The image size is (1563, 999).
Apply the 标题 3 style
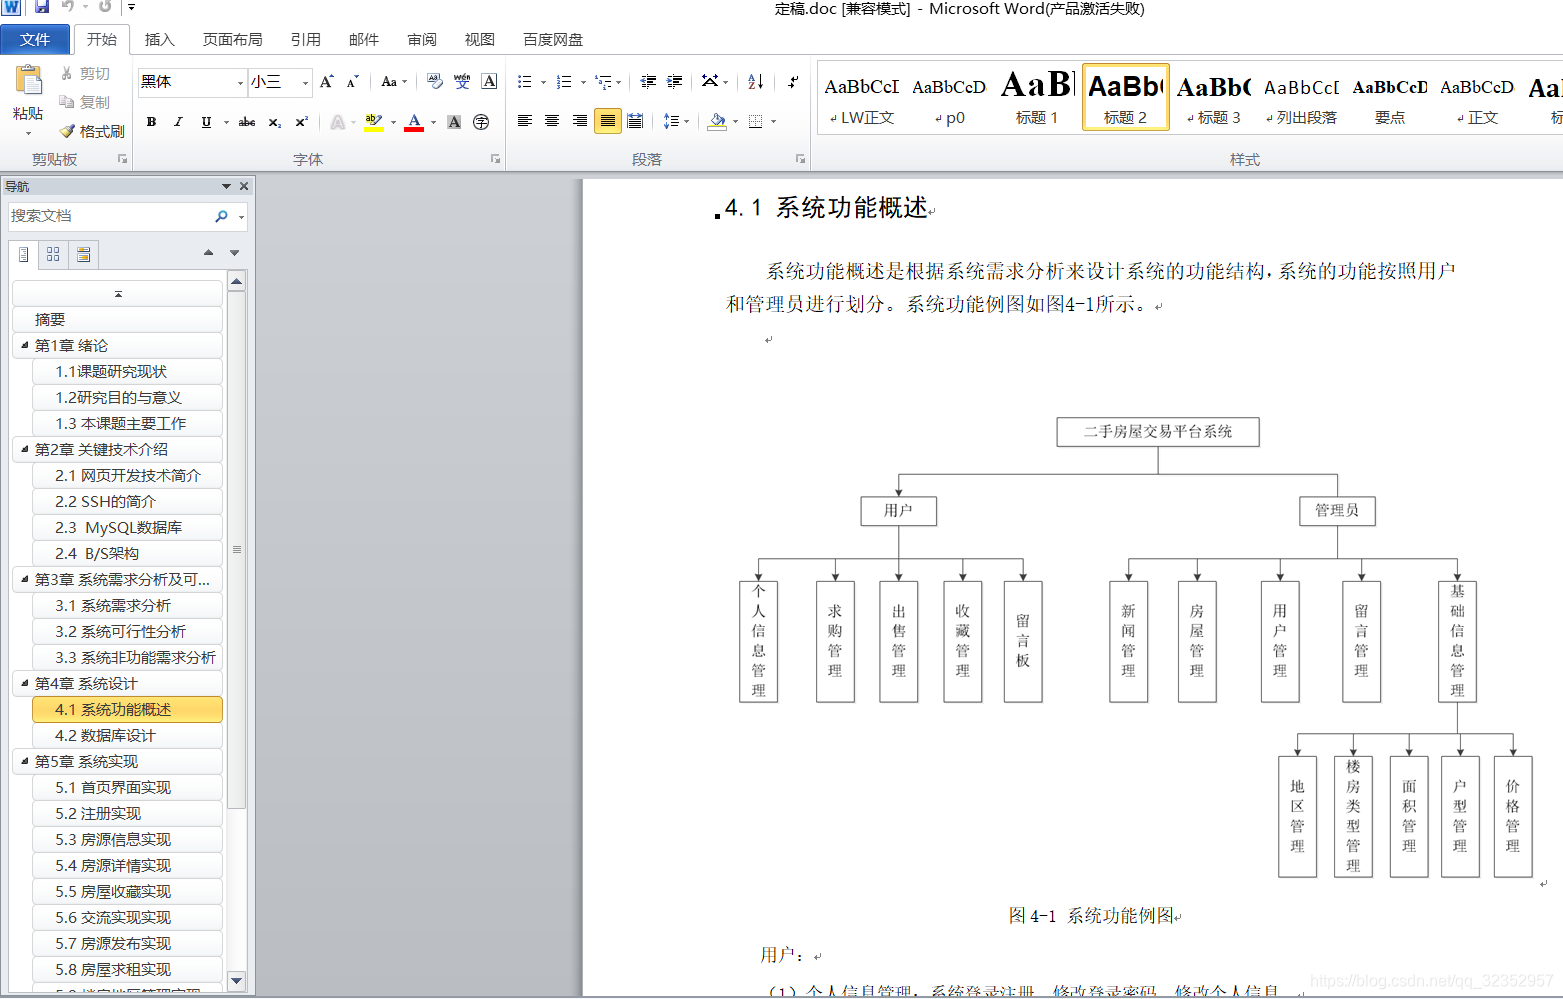click(x=1212, y=97)
